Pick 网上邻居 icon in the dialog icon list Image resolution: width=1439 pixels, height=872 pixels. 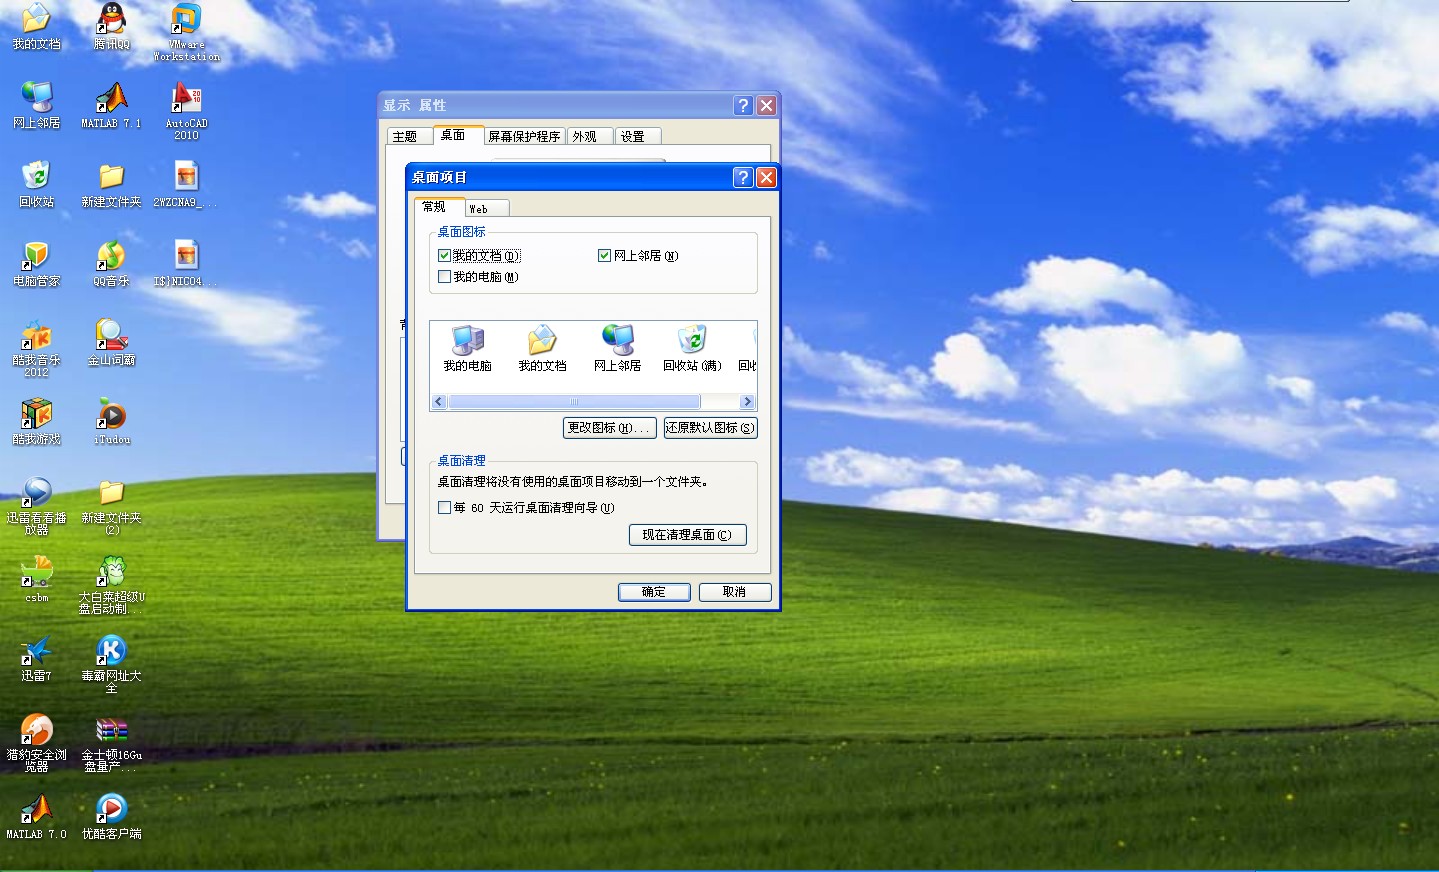tap(617, 348)
